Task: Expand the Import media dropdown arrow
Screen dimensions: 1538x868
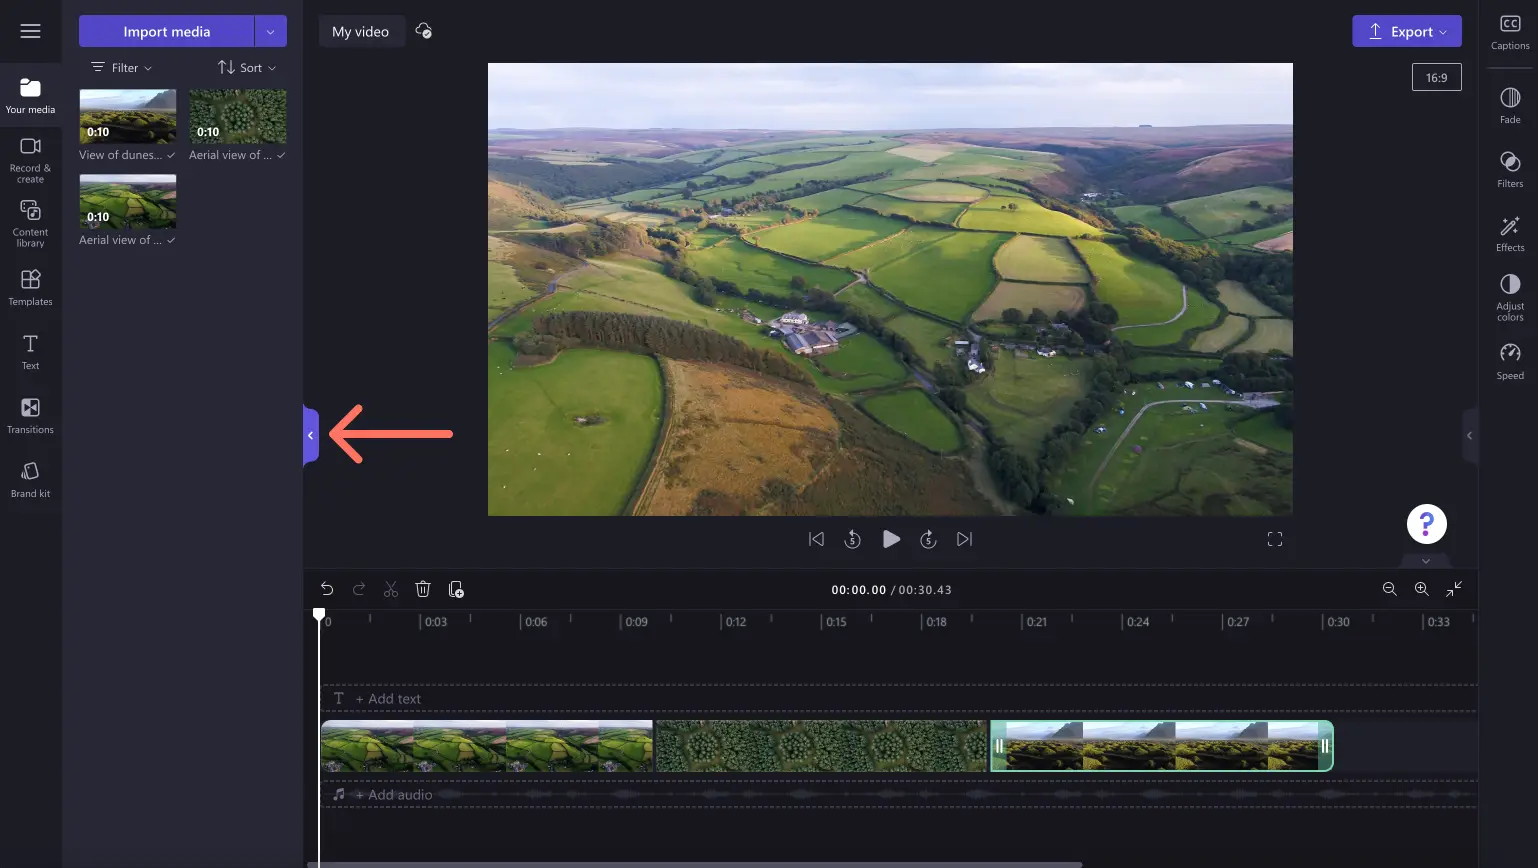Action: click(x=270, y=31)
